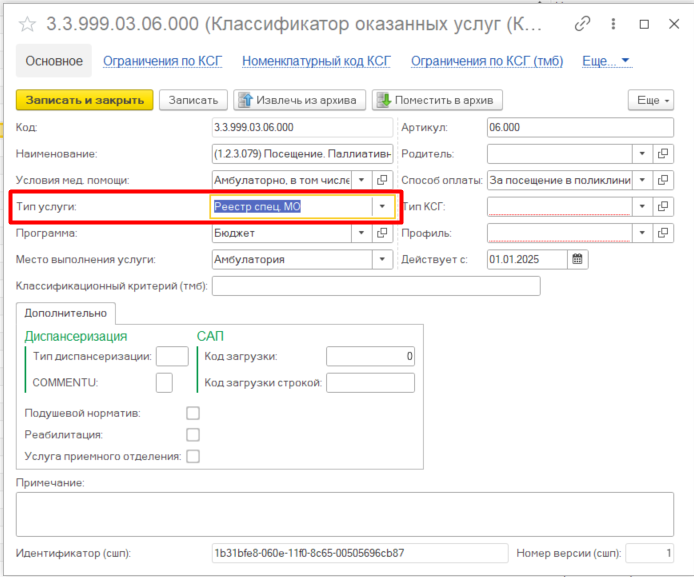Image resolution: width=694 pixels, height=577 pixels.
Task: Expand the Место выполнения услуги dropdown
Action: (x=382, y=259)
